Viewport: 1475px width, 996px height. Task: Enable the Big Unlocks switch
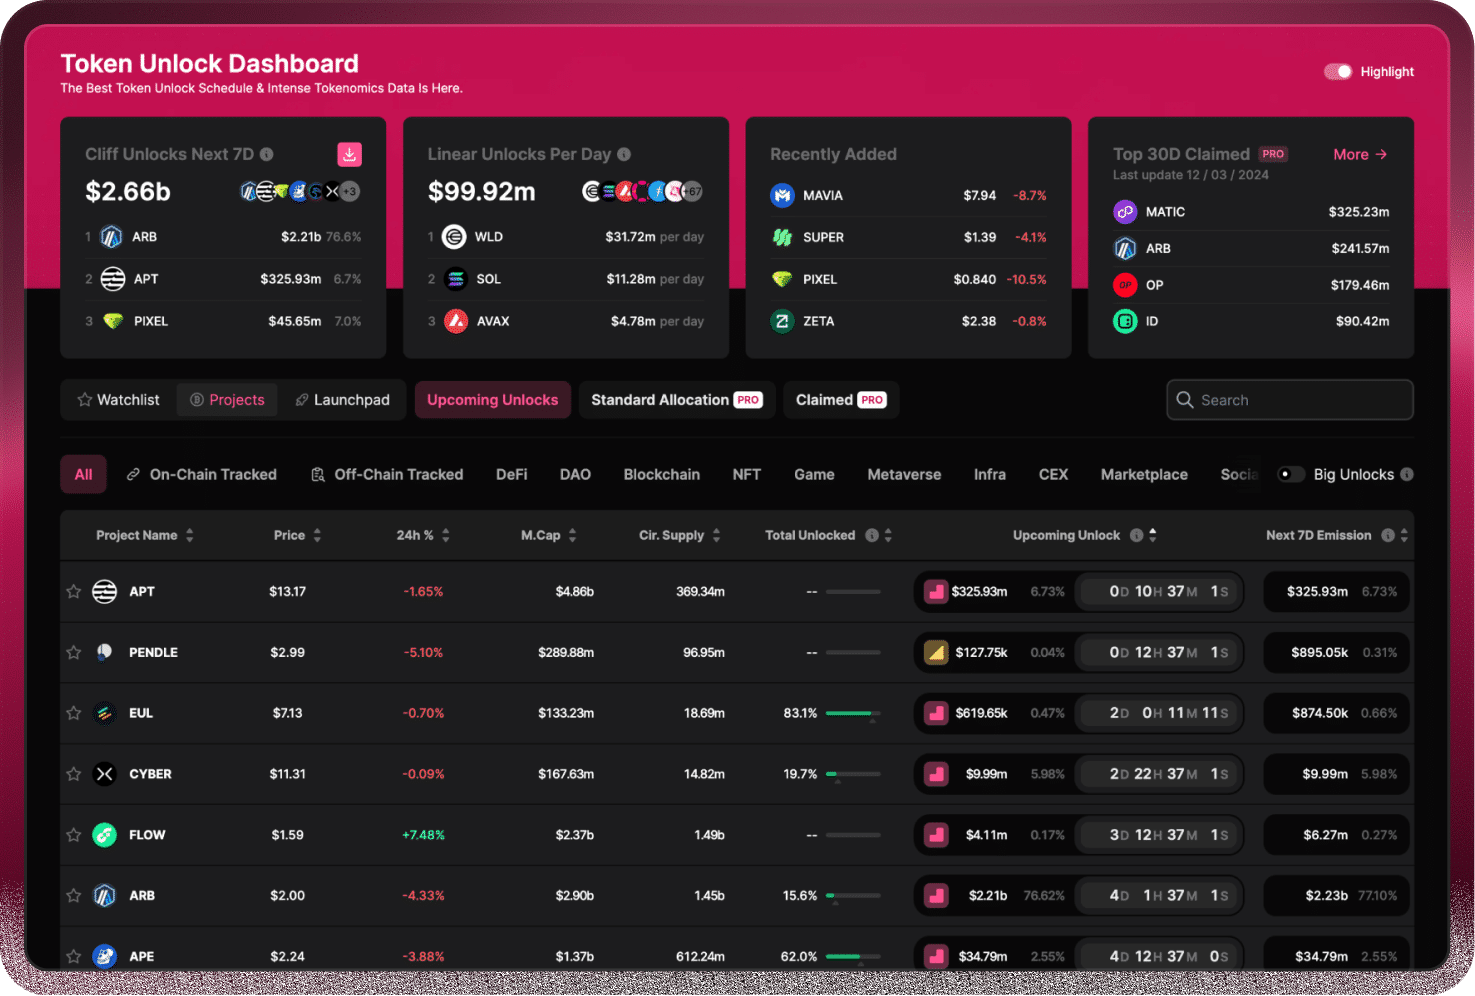click(x=1291, y=474)
